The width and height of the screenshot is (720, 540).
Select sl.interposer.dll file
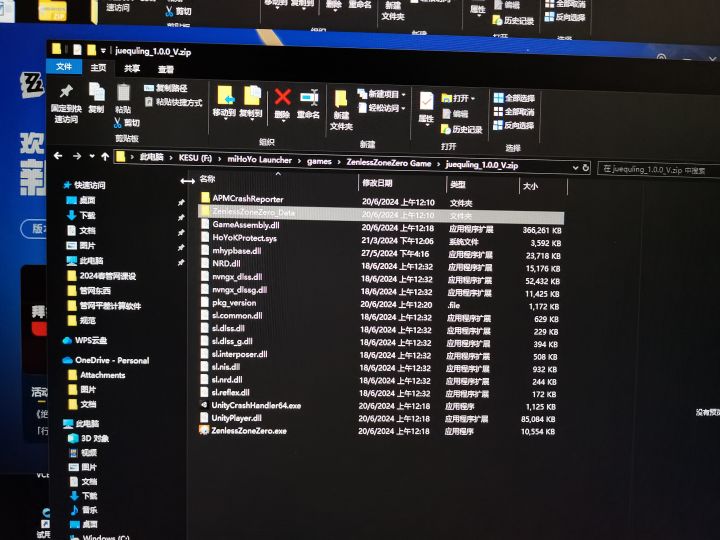click(x=234, y=354)
